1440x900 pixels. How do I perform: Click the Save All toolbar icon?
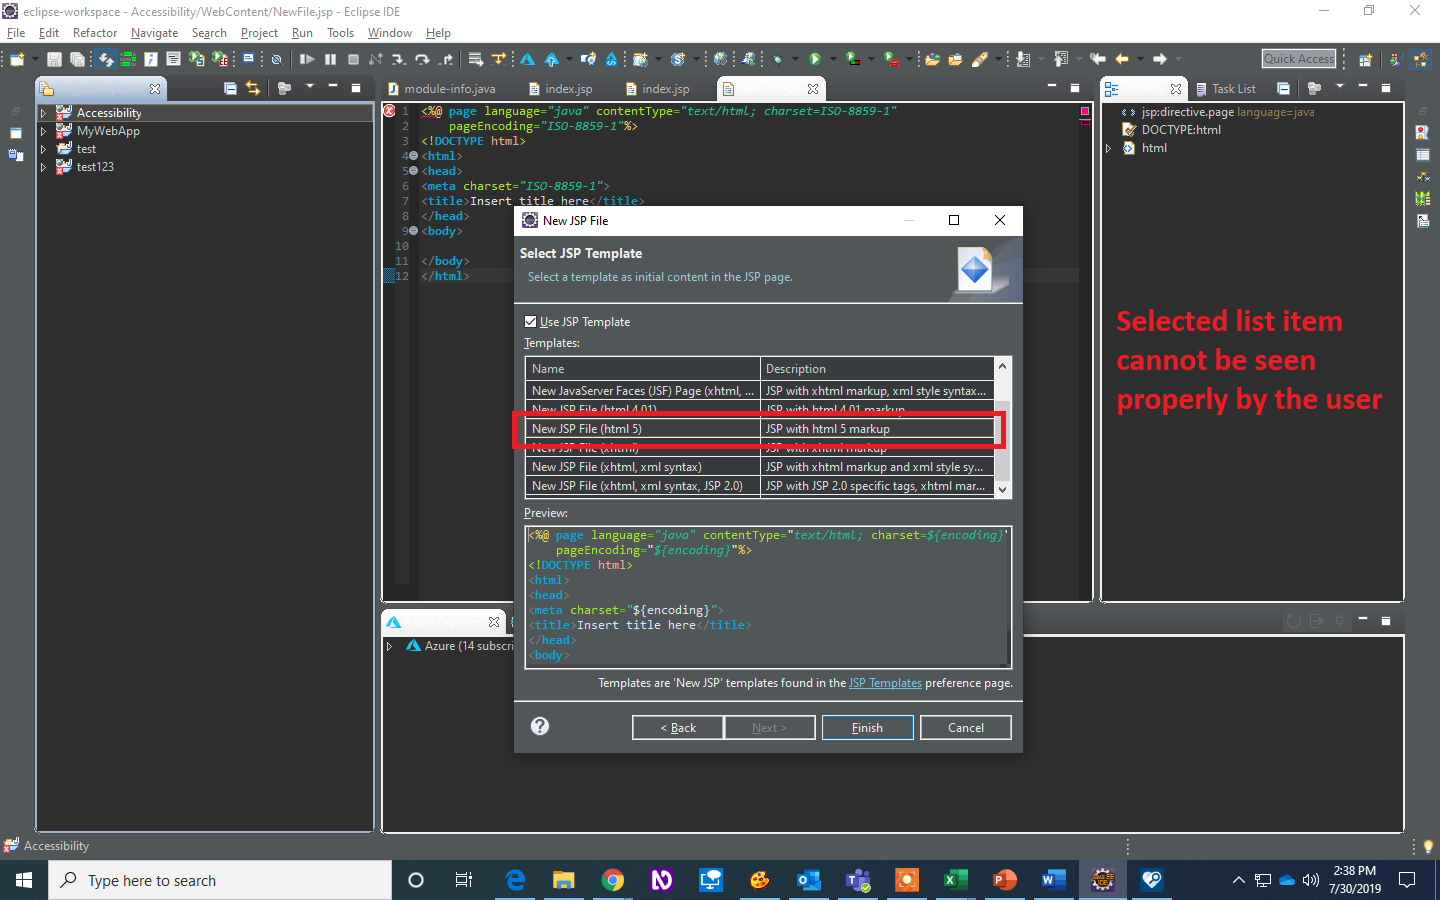(77, 59)
